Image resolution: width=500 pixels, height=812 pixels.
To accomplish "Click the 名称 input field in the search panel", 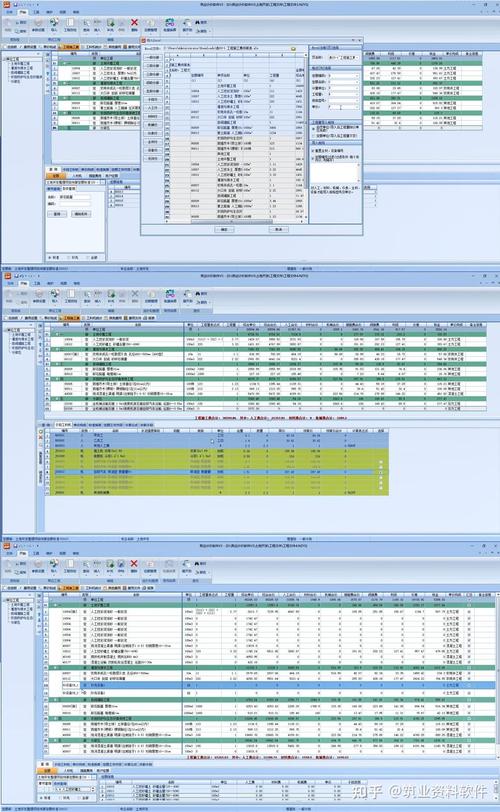I will (x=74, y=197).
